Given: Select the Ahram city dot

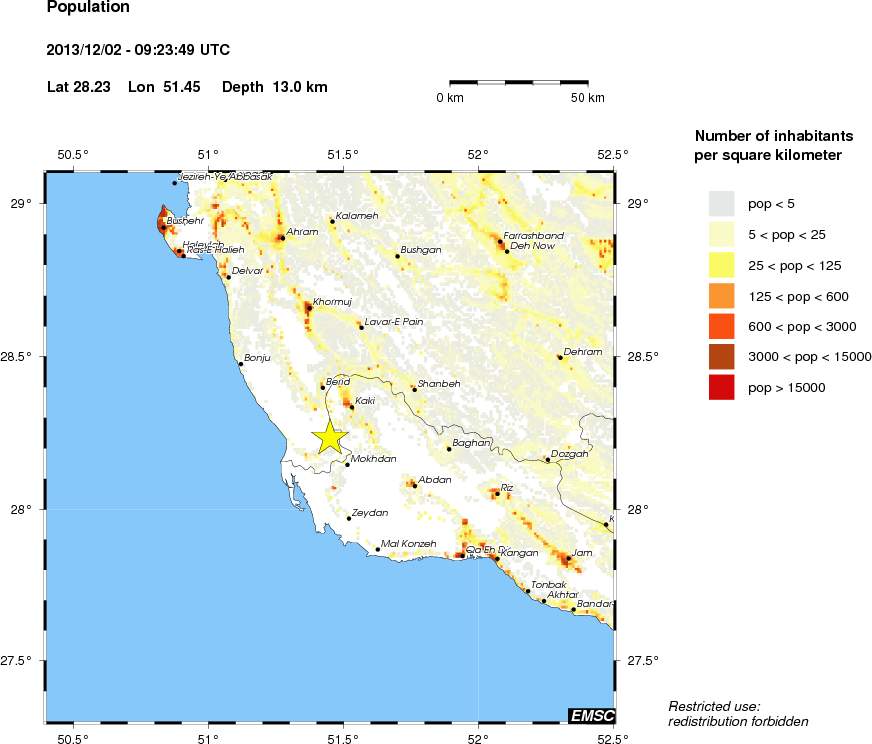Looking at the screenshot, I should (x=283, y=238).
